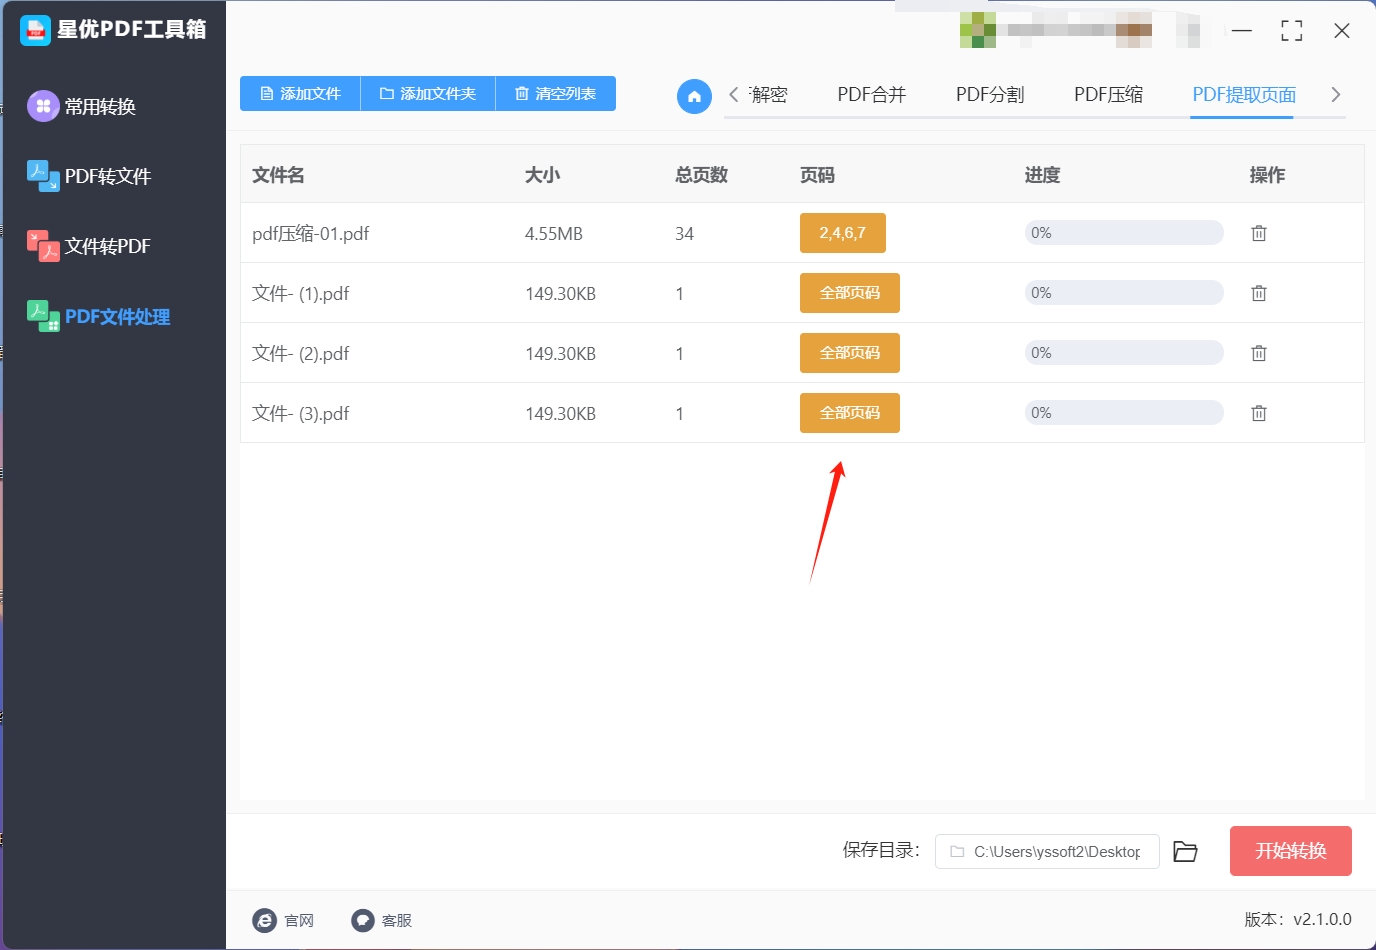The width and height of the screenshot is (1376, 950).
Task: Open the 常用转换 sidebar section
Action: [x=82, y=106]
